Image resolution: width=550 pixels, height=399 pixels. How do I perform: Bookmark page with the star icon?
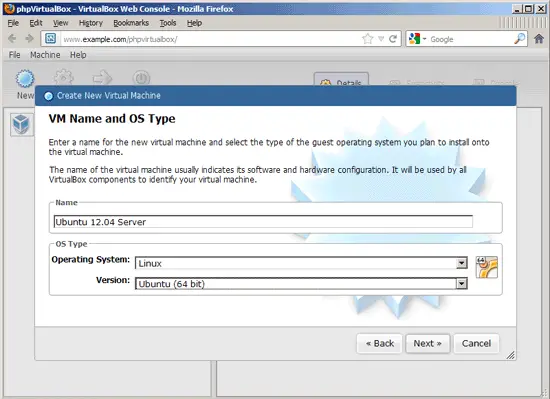367,39
